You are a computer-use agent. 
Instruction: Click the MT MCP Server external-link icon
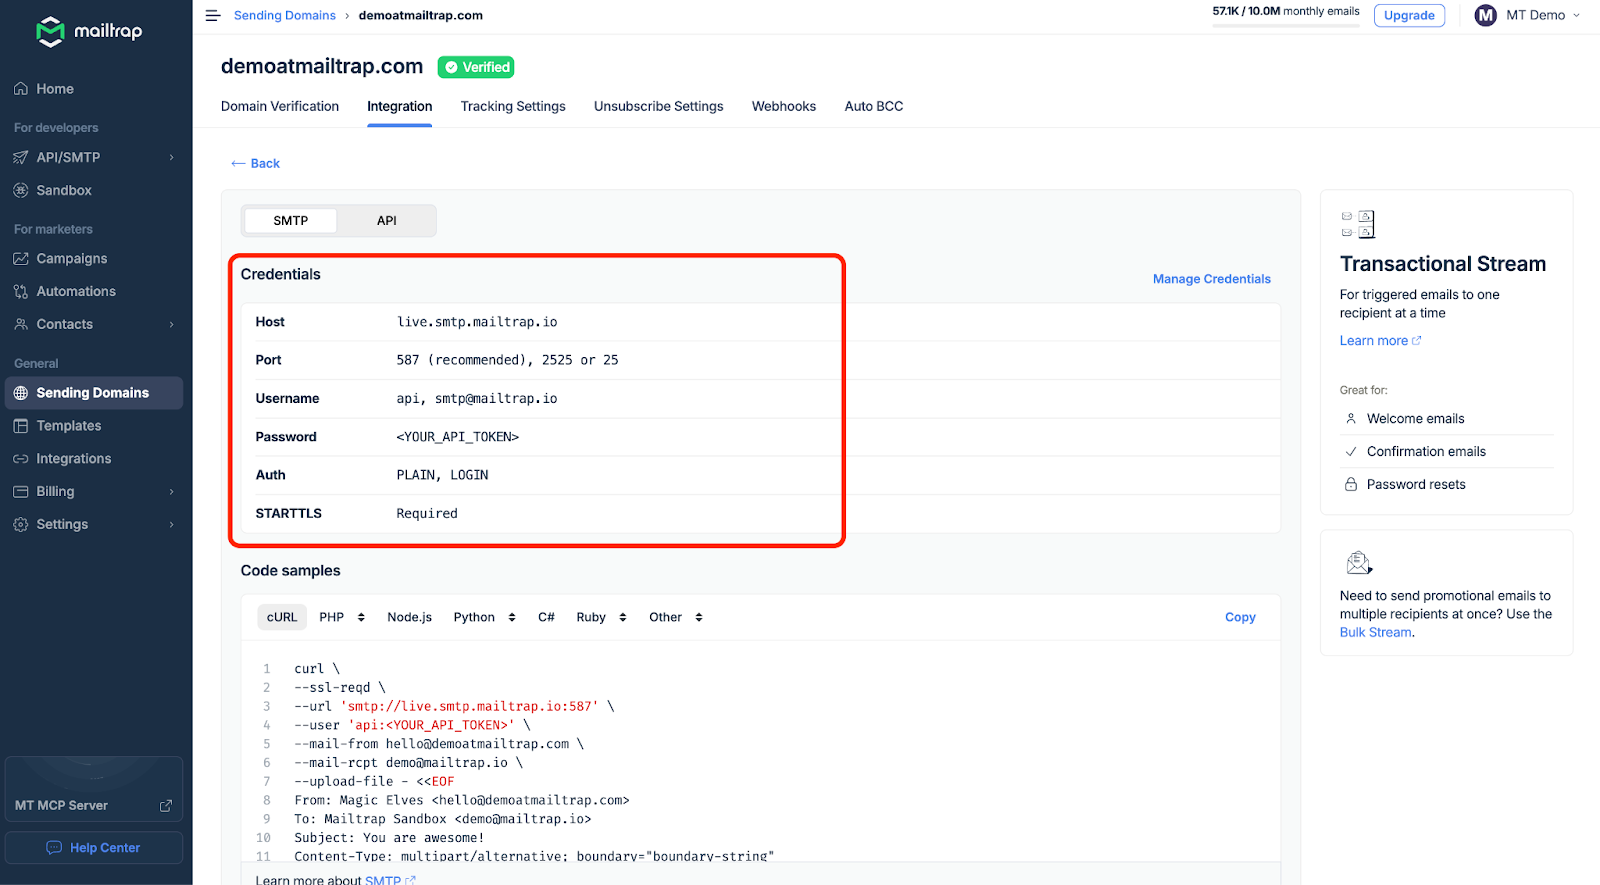pos(166,805)
